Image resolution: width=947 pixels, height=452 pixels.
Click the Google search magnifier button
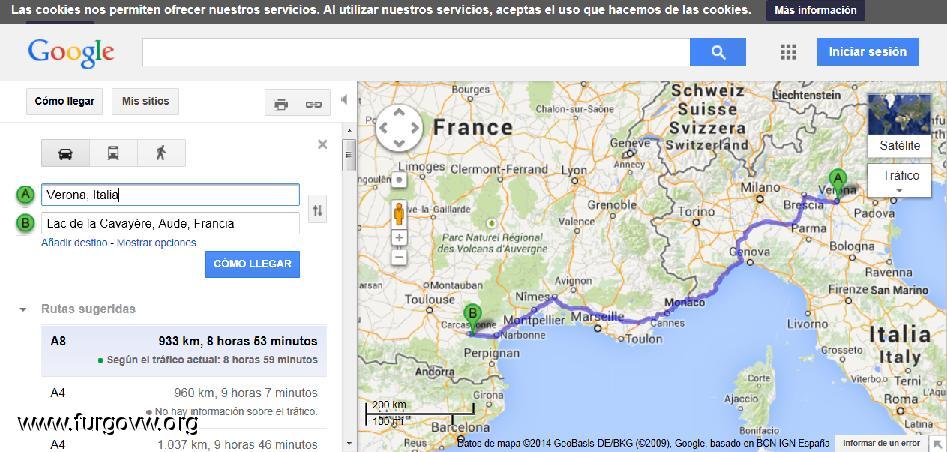pyautogui.click(x=717, y=52)
